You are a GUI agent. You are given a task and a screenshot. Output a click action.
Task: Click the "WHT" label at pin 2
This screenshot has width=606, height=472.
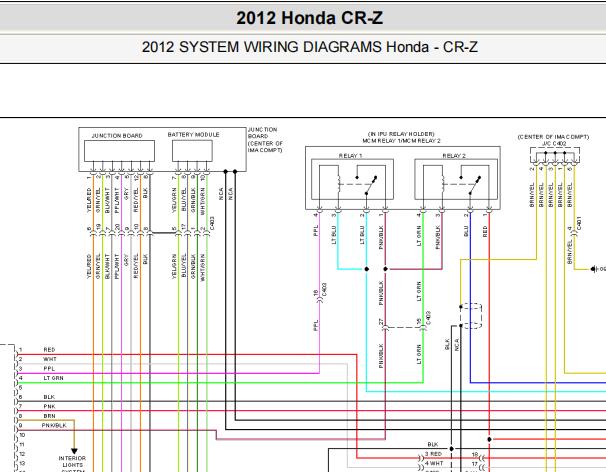tap(49, 359)
